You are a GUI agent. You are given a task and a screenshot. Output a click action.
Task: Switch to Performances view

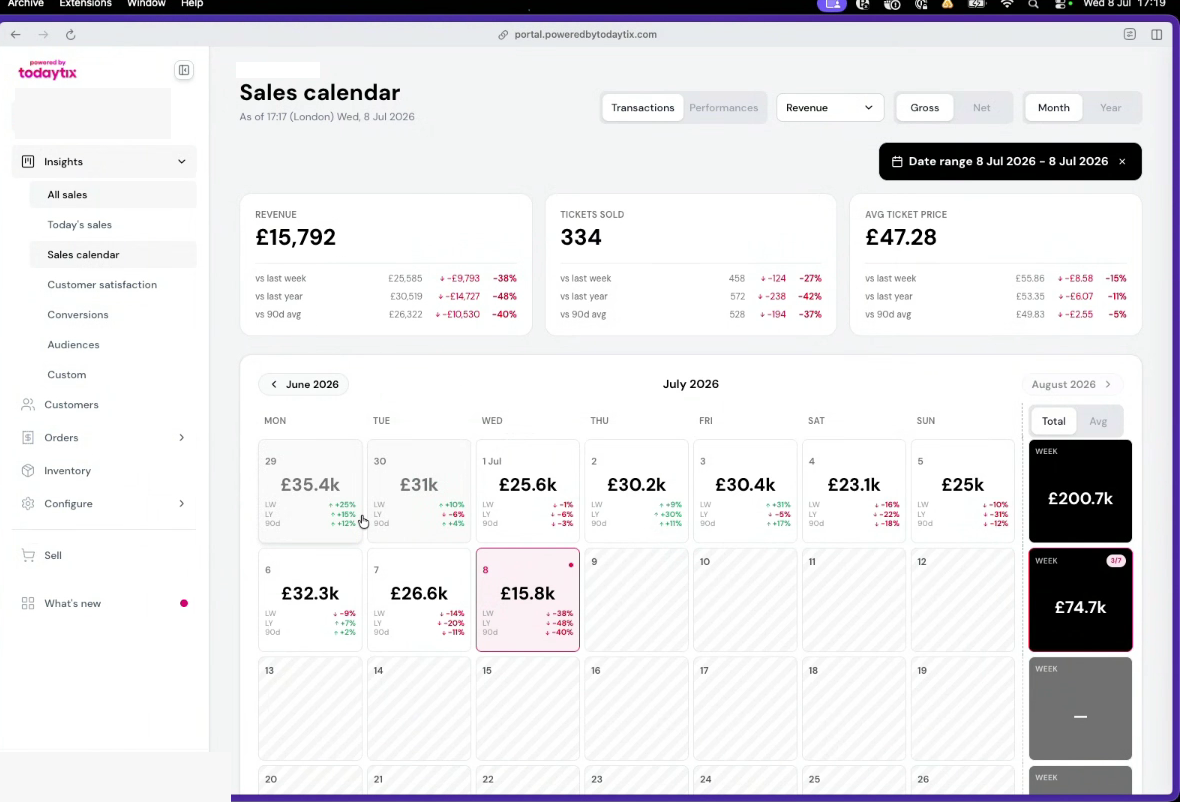point(723,108)
